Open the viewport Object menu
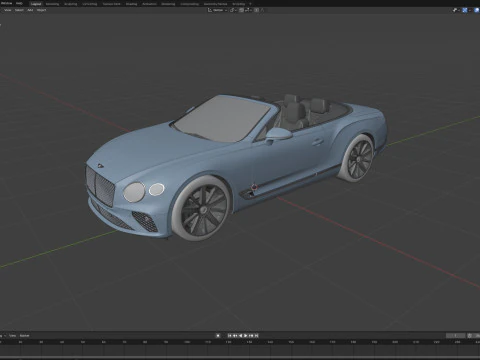The image size is (480, 360). point(41,10)
